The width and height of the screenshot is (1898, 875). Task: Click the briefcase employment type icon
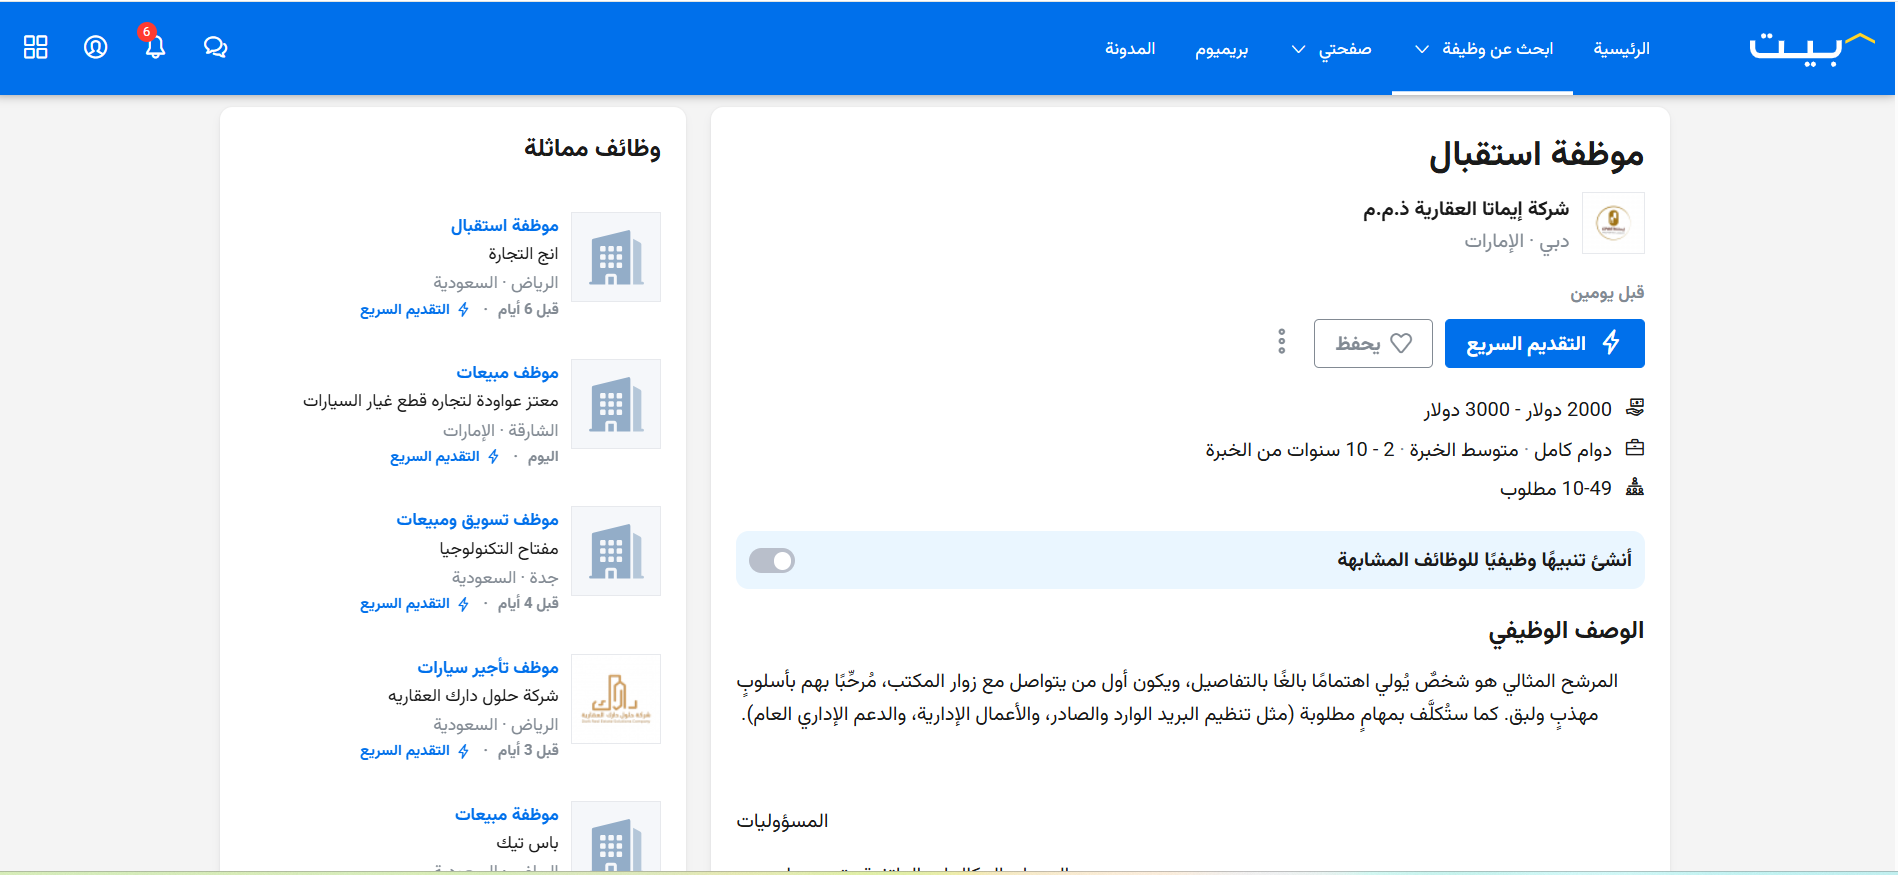(x=1635, y=448)
